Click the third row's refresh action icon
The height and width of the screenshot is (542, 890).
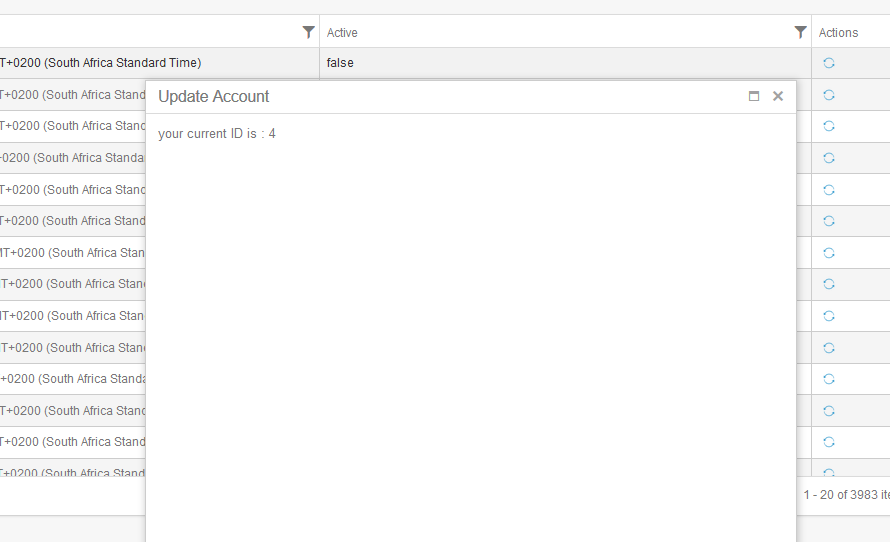pos(829,126)
